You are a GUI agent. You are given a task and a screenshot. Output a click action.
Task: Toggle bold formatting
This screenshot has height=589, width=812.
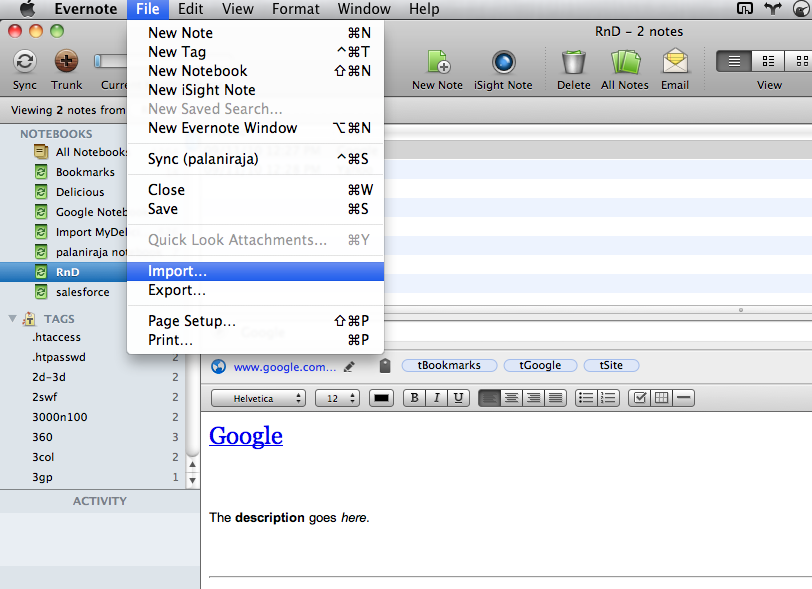click(414, 398)
